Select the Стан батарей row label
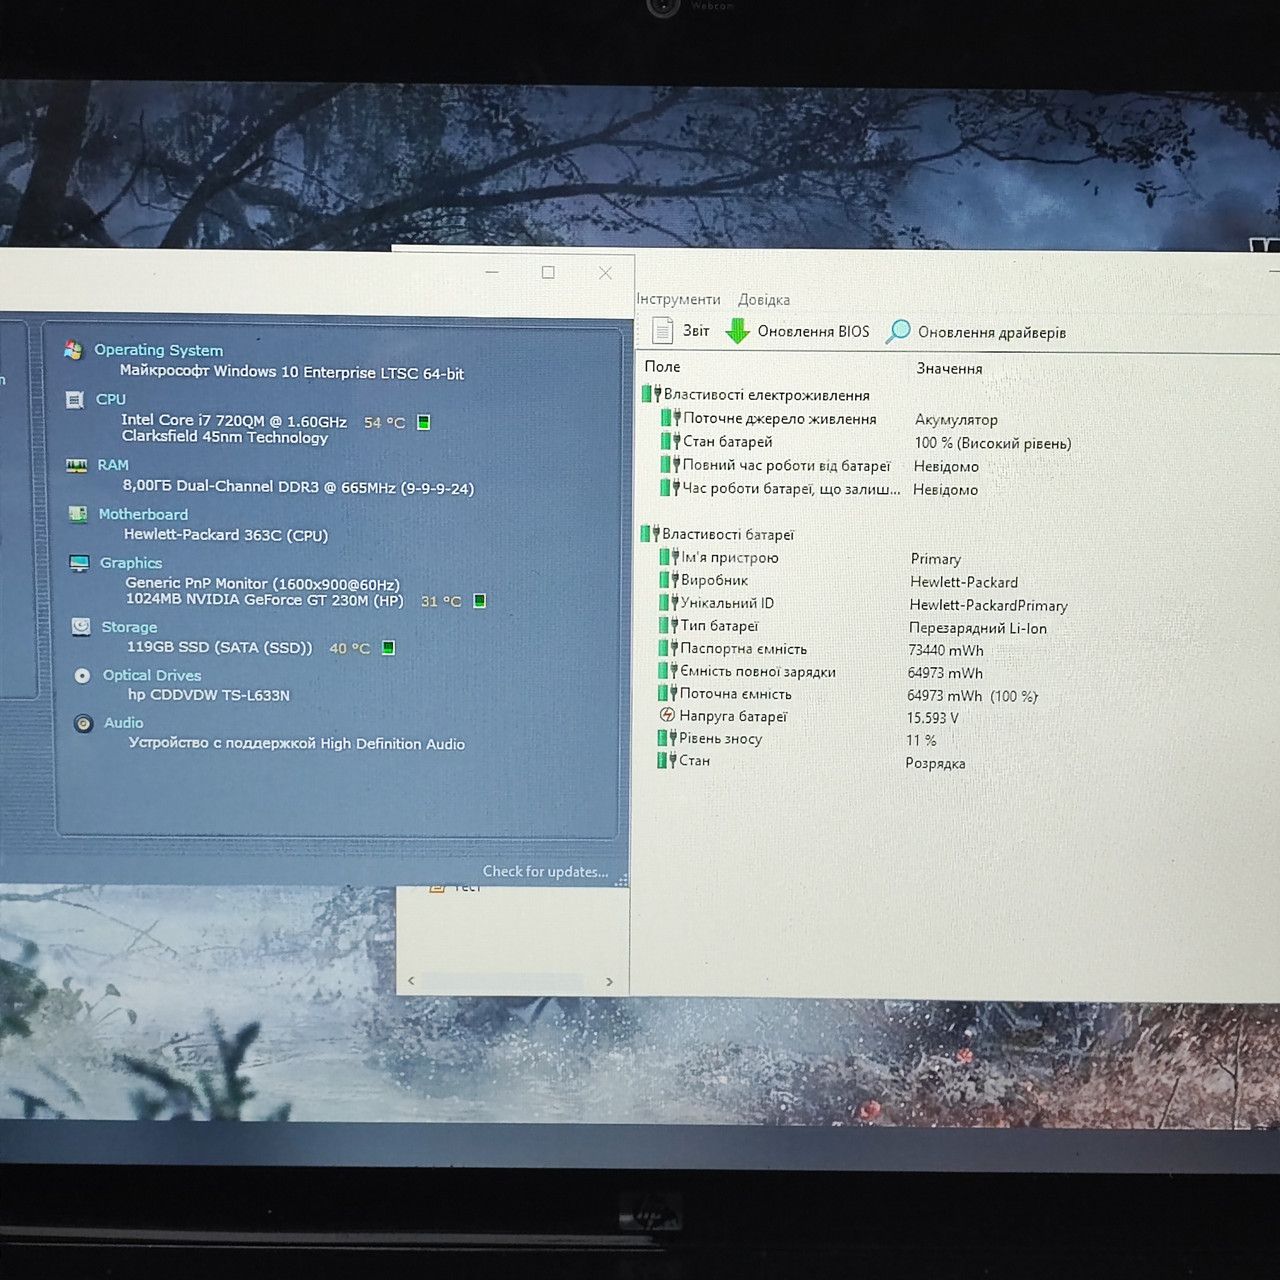This screenshot has width=1280, height=1280. coord(728,441)
